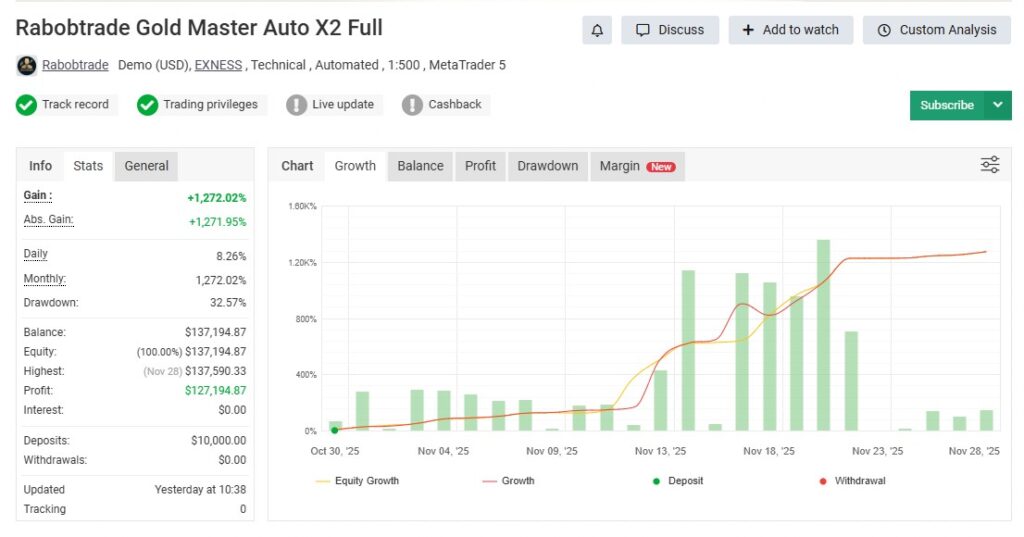
Task: Click the Live update warning icon
Action: (x=296, y=105)
